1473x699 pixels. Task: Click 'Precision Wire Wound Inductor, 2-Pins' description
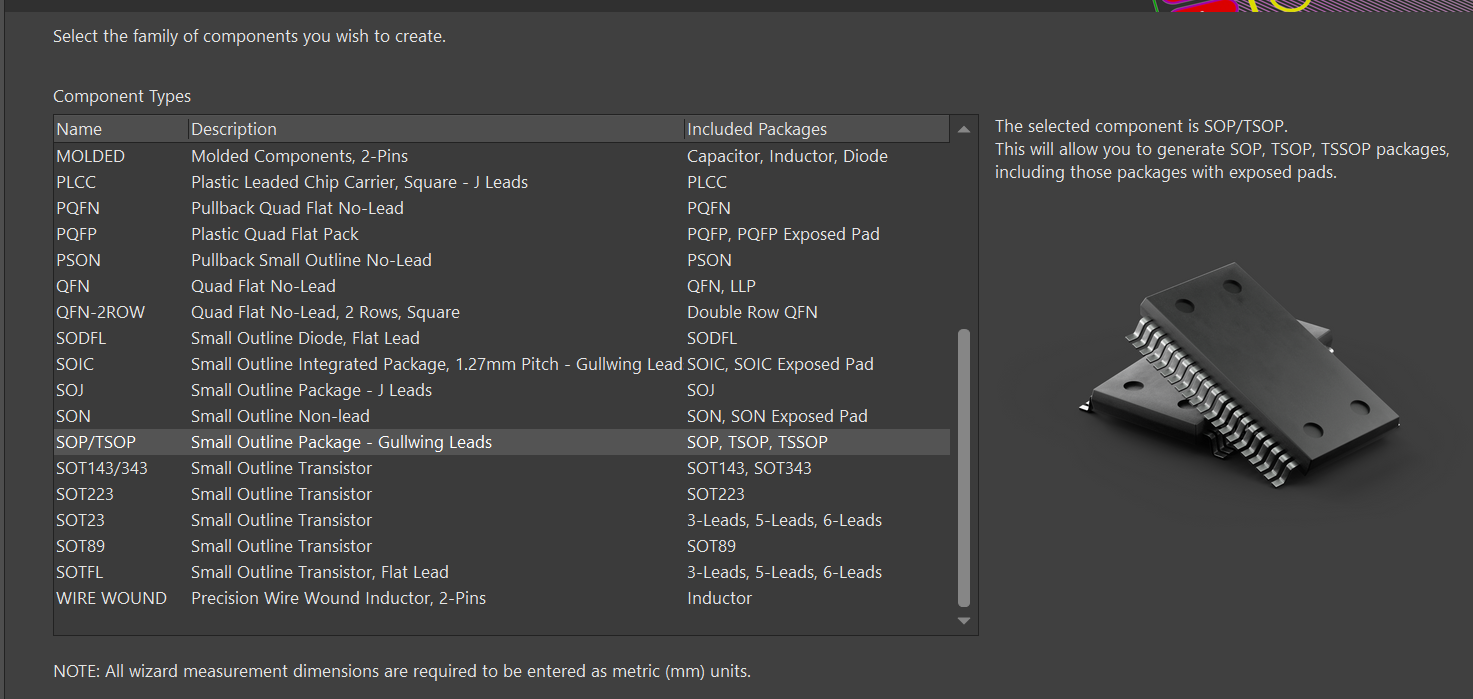338,598
